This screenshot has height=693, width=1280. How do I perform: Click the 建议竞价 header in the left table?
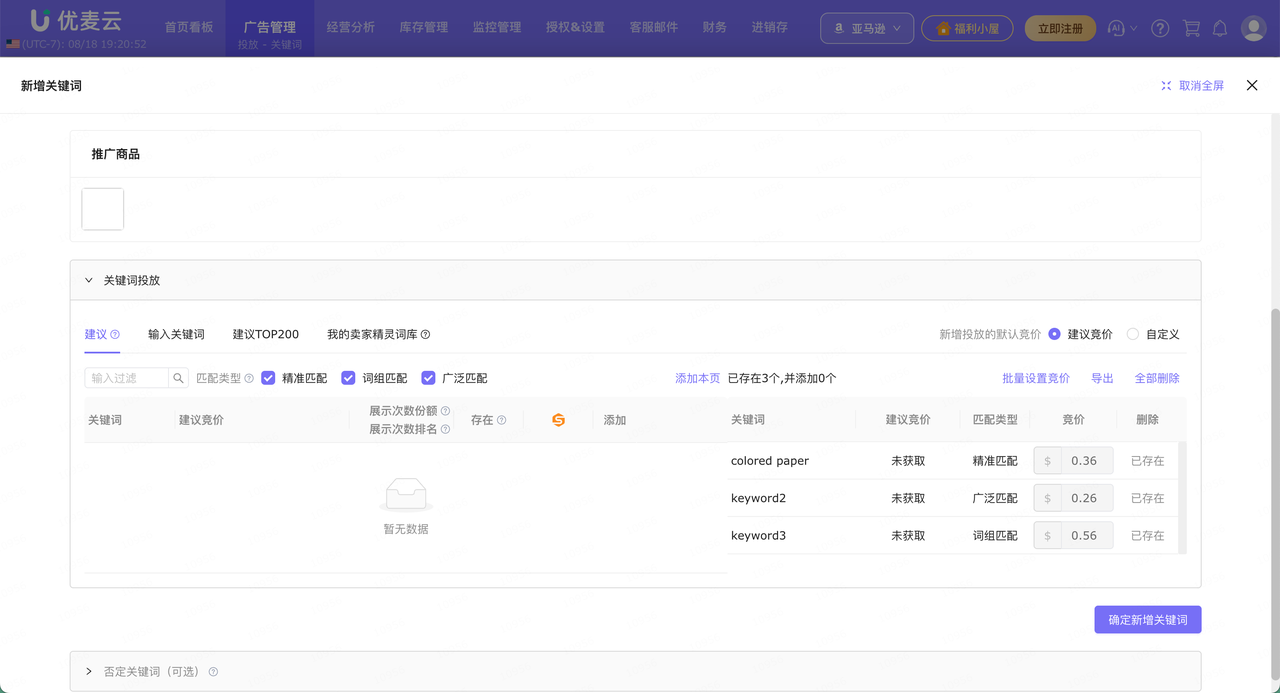(201, 420)
